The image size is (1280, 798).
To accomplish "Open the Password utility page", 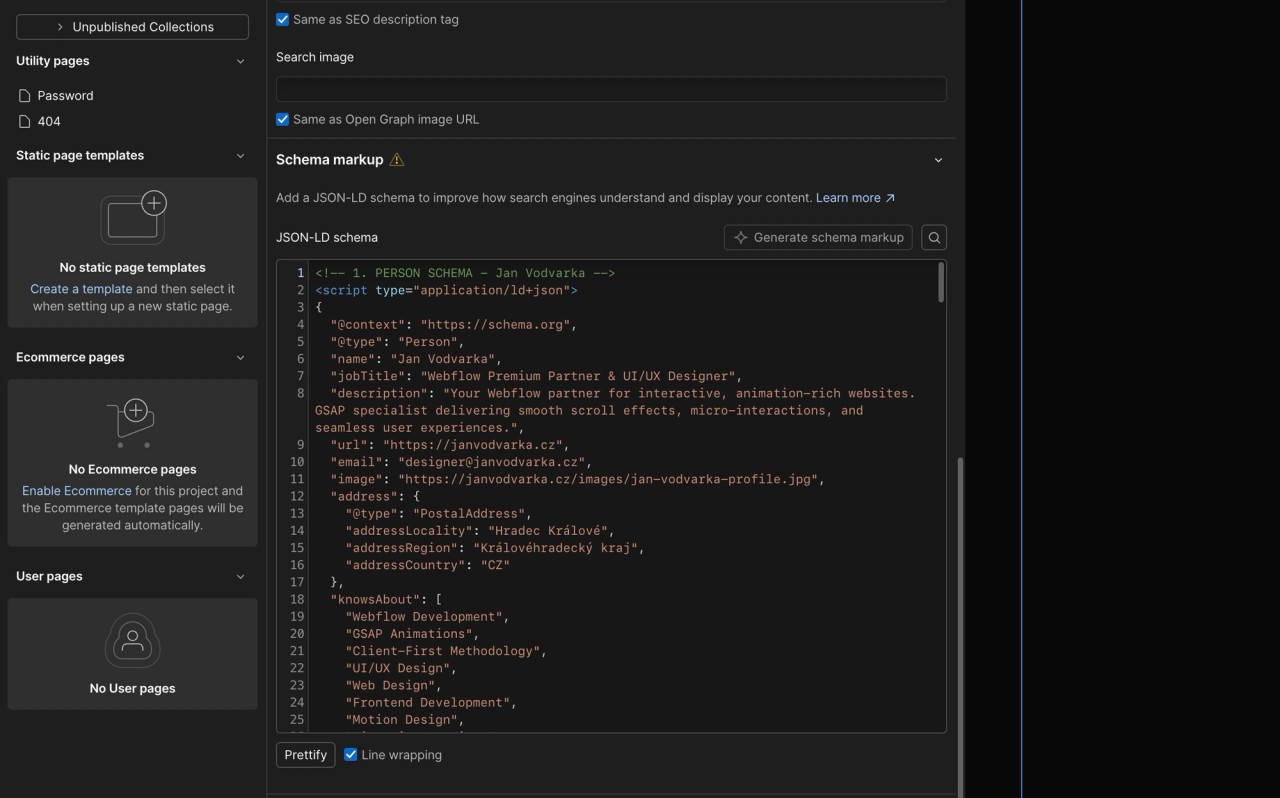I will [x=66, y=96].
